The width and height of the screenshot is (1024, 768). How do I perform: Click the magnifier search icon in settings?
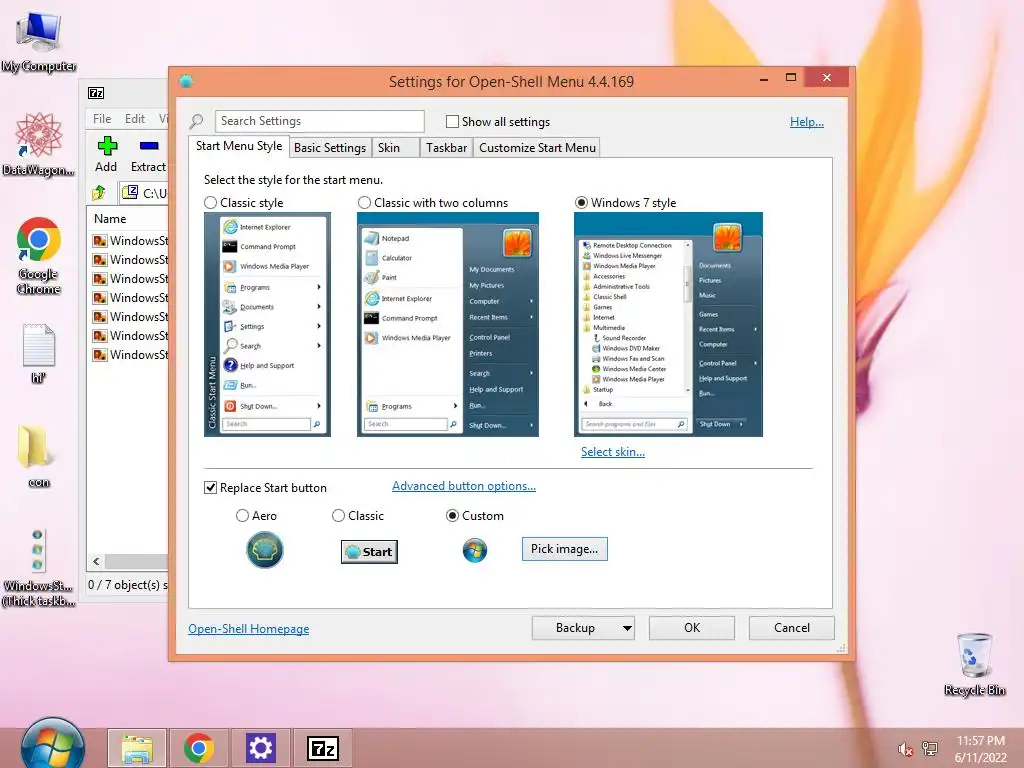point(197,121)
